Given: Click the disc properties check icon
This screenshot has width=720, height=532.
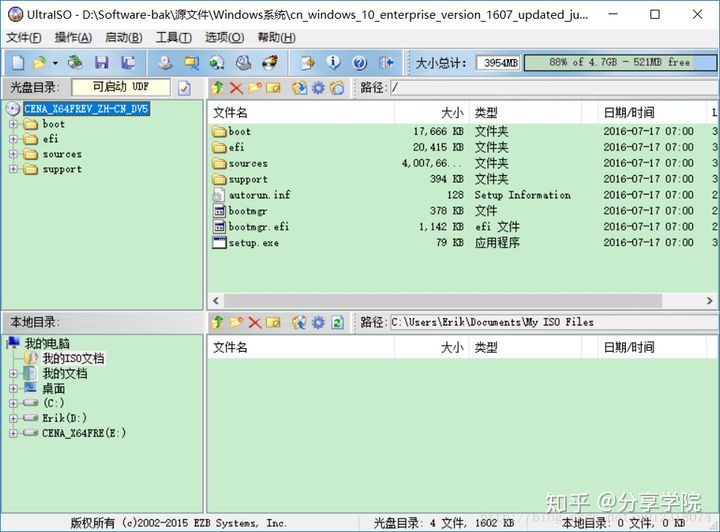Looking at the screenshot, I should click(x=185, y=88).
